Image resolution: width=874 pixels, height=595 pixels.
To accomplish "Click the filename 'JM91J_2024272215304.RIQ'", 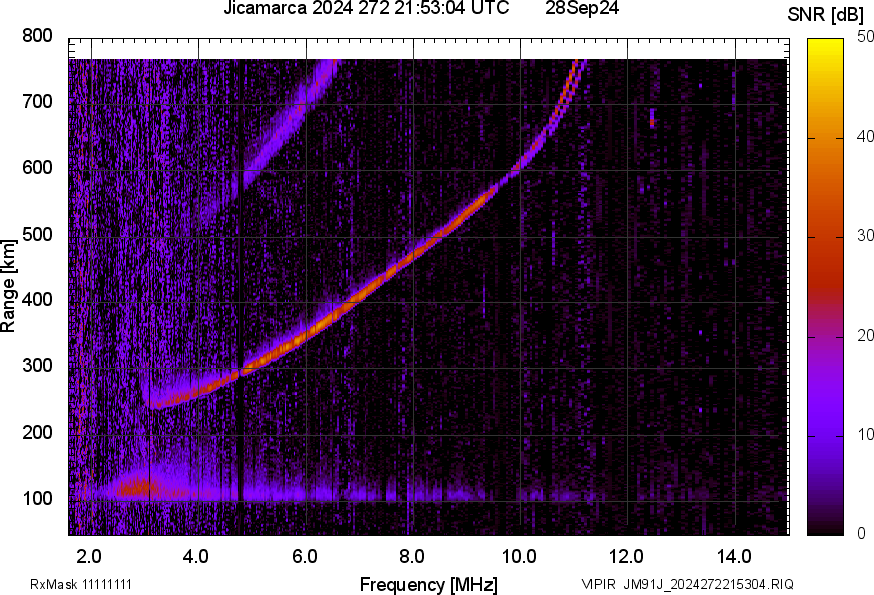I will pyautogui.click(x=708, y=584).
